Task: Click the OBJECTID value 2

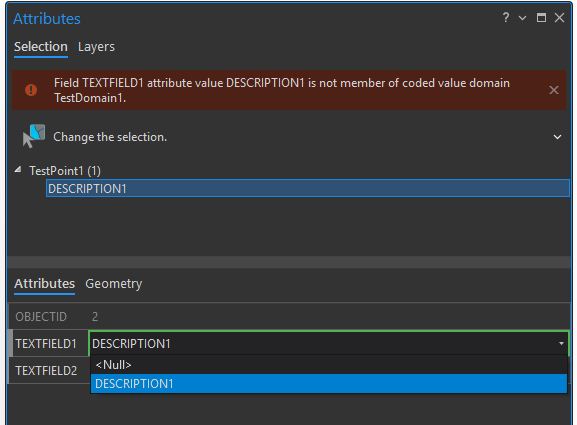Action: pos(95,316)
